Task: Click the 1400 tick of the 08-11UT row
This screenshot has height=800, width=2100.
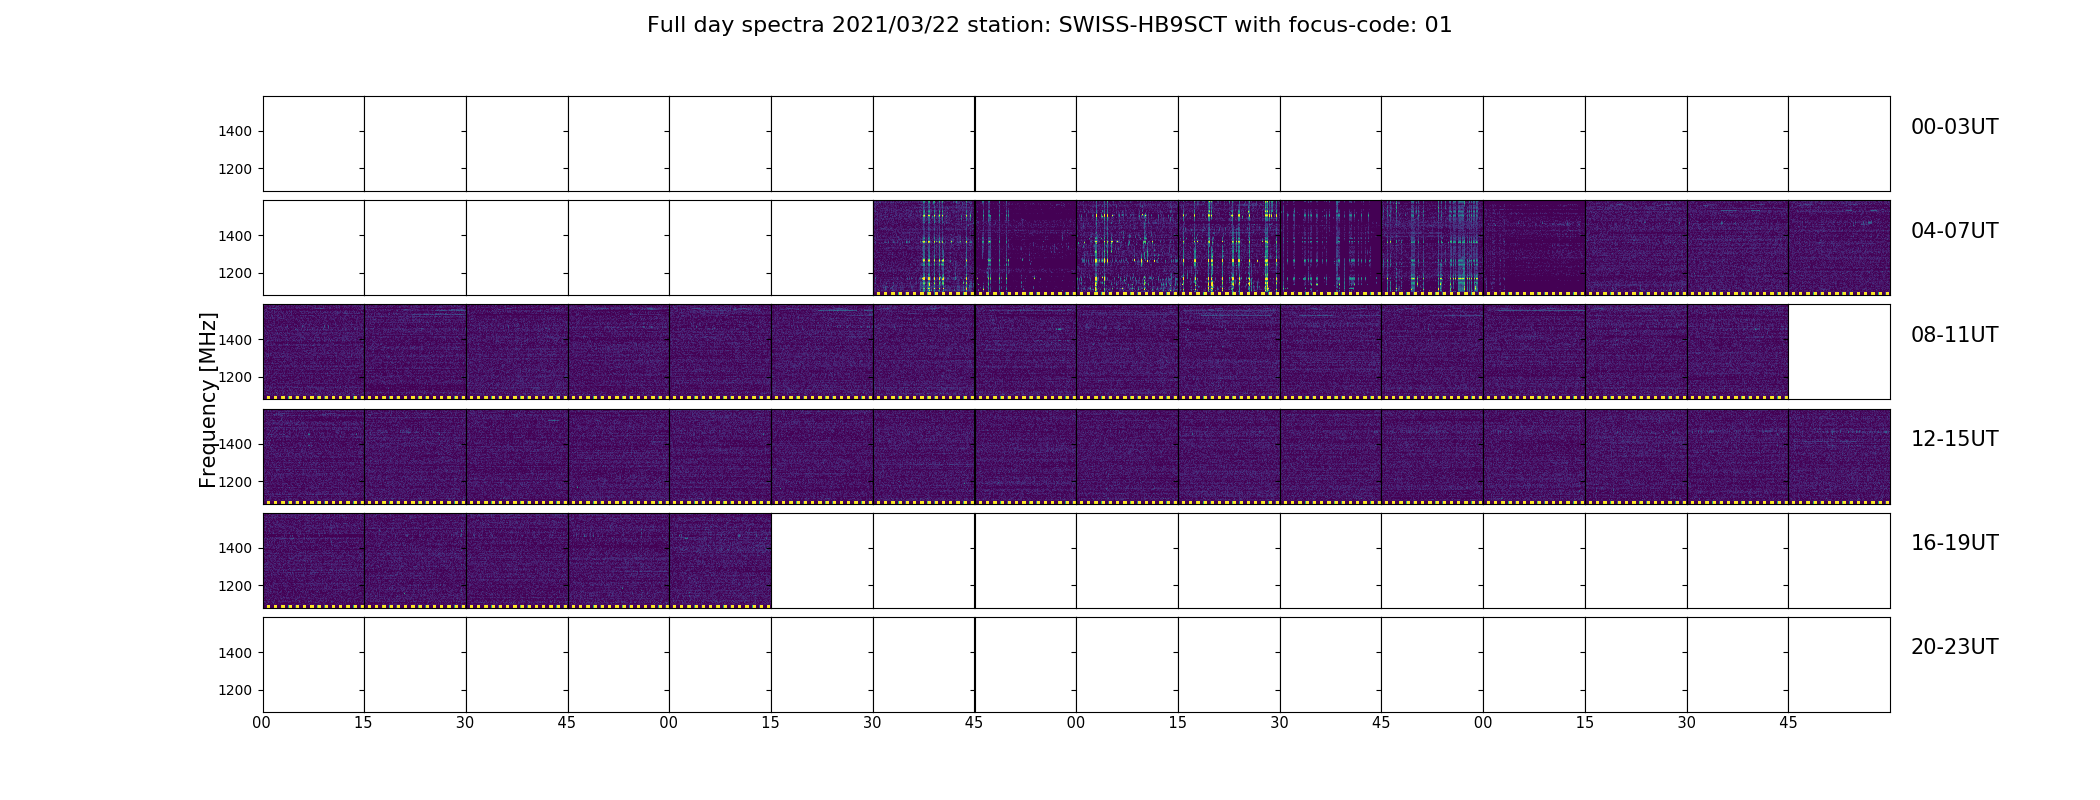Action: pyautogui.click(x=235, y=340)
